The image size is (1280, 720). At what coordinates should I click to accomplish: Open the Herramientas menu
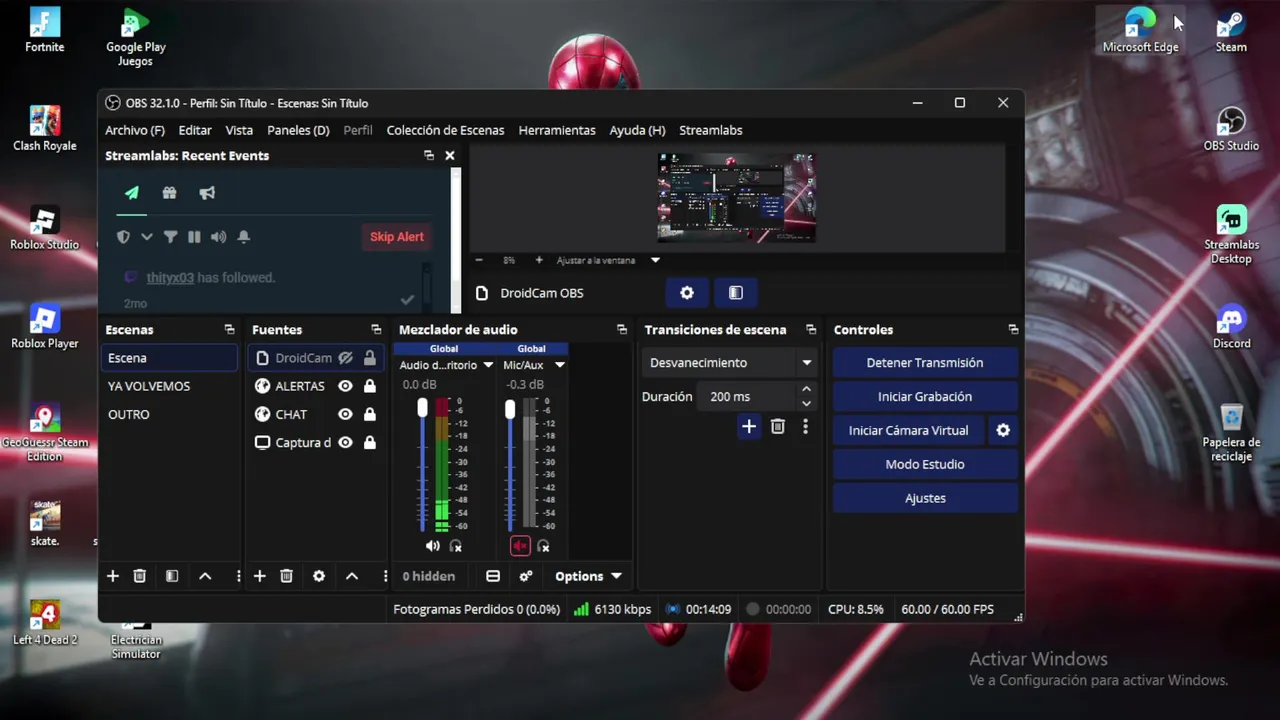click(x=557, y=130)
